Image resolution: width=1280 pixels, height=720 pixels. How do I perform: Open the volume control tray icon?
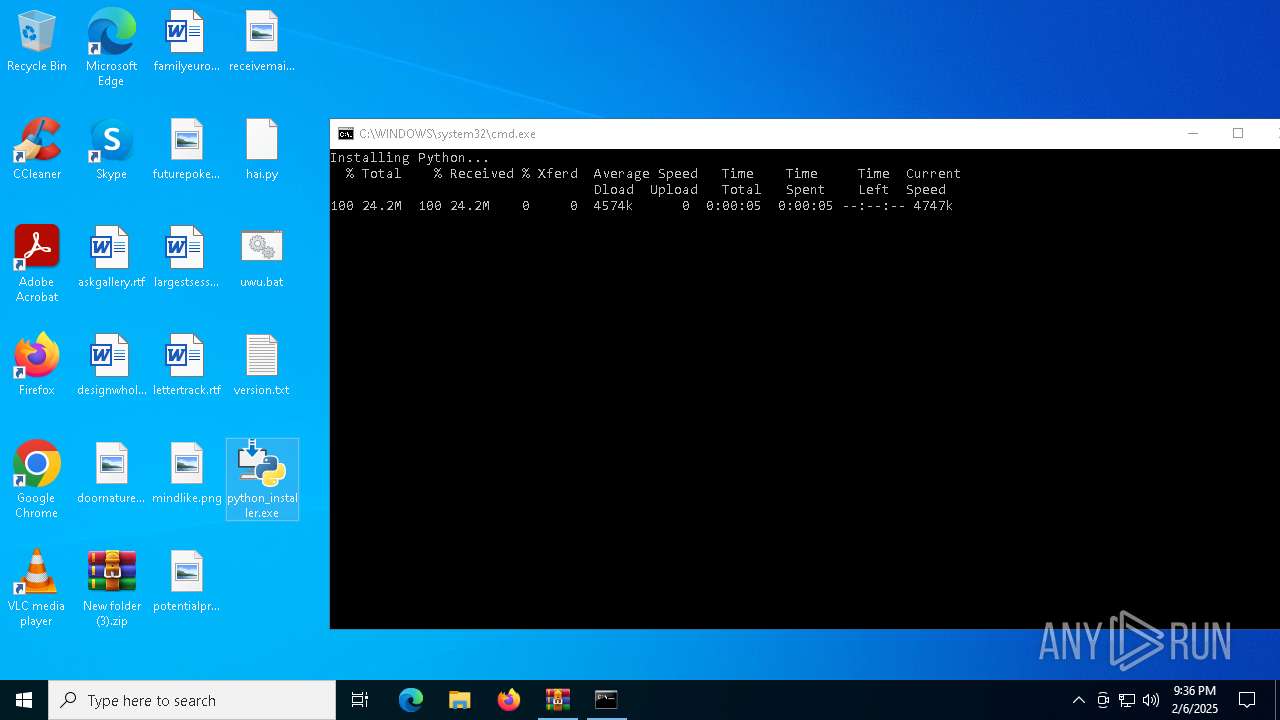(x=1151, y=700)
